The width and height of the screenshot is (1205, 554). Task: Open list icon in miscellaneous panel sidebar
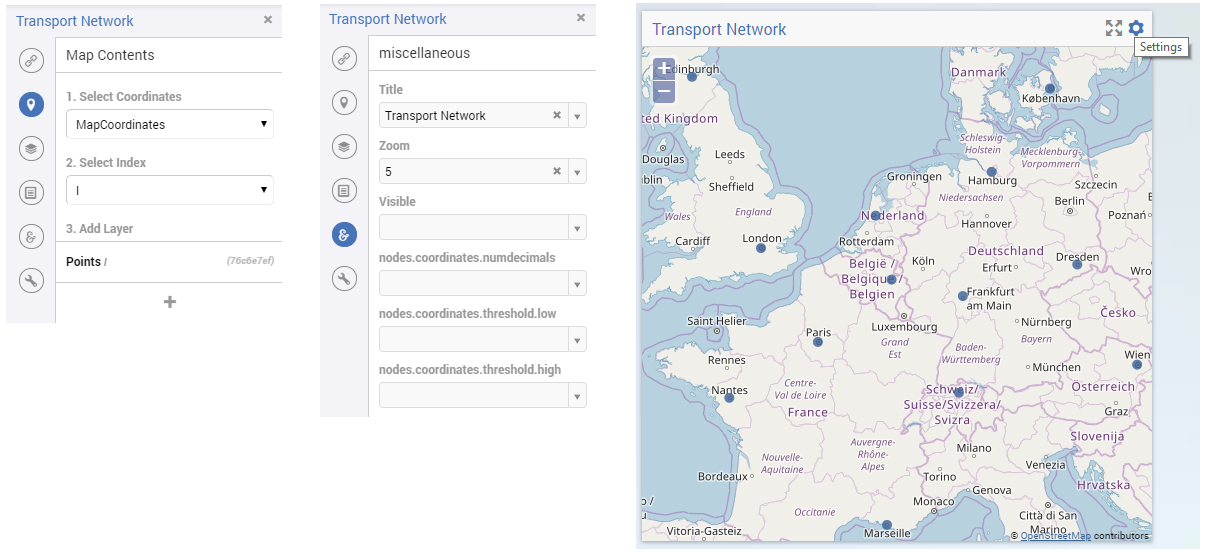tap(344, 190)
